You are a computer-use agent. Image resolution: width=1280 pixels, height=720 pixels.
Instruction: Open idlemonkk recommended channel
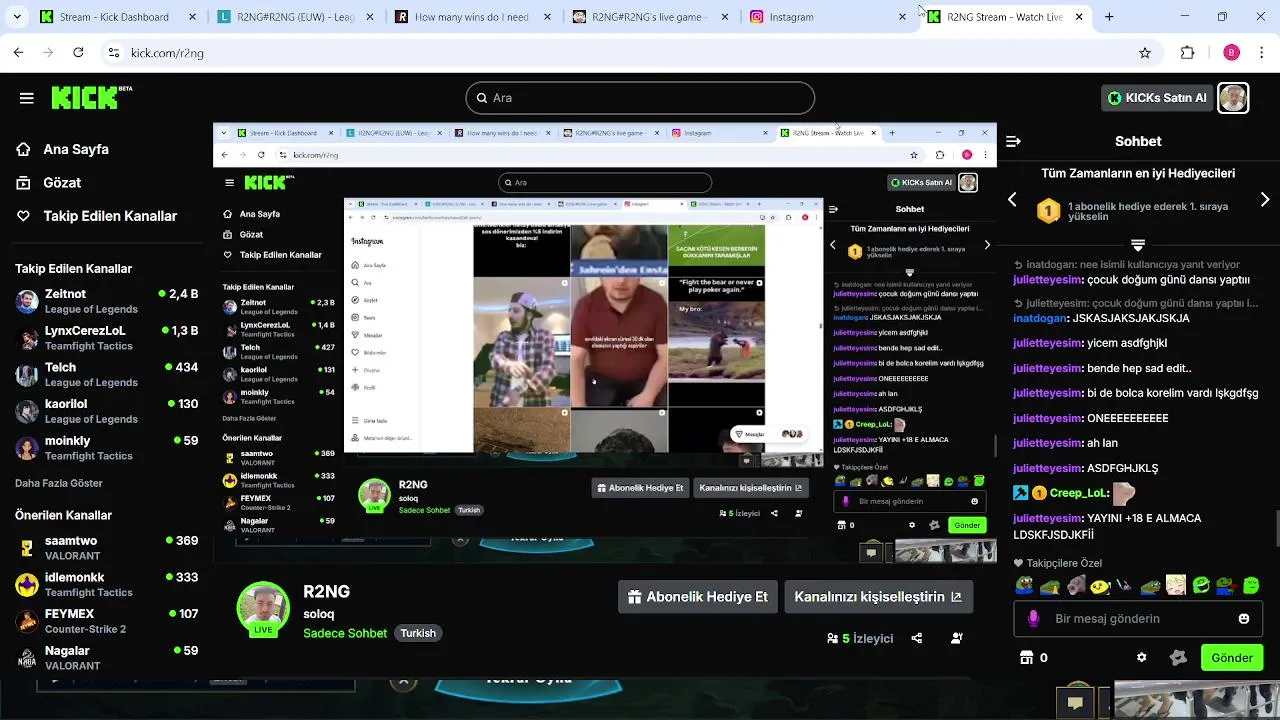106,584
